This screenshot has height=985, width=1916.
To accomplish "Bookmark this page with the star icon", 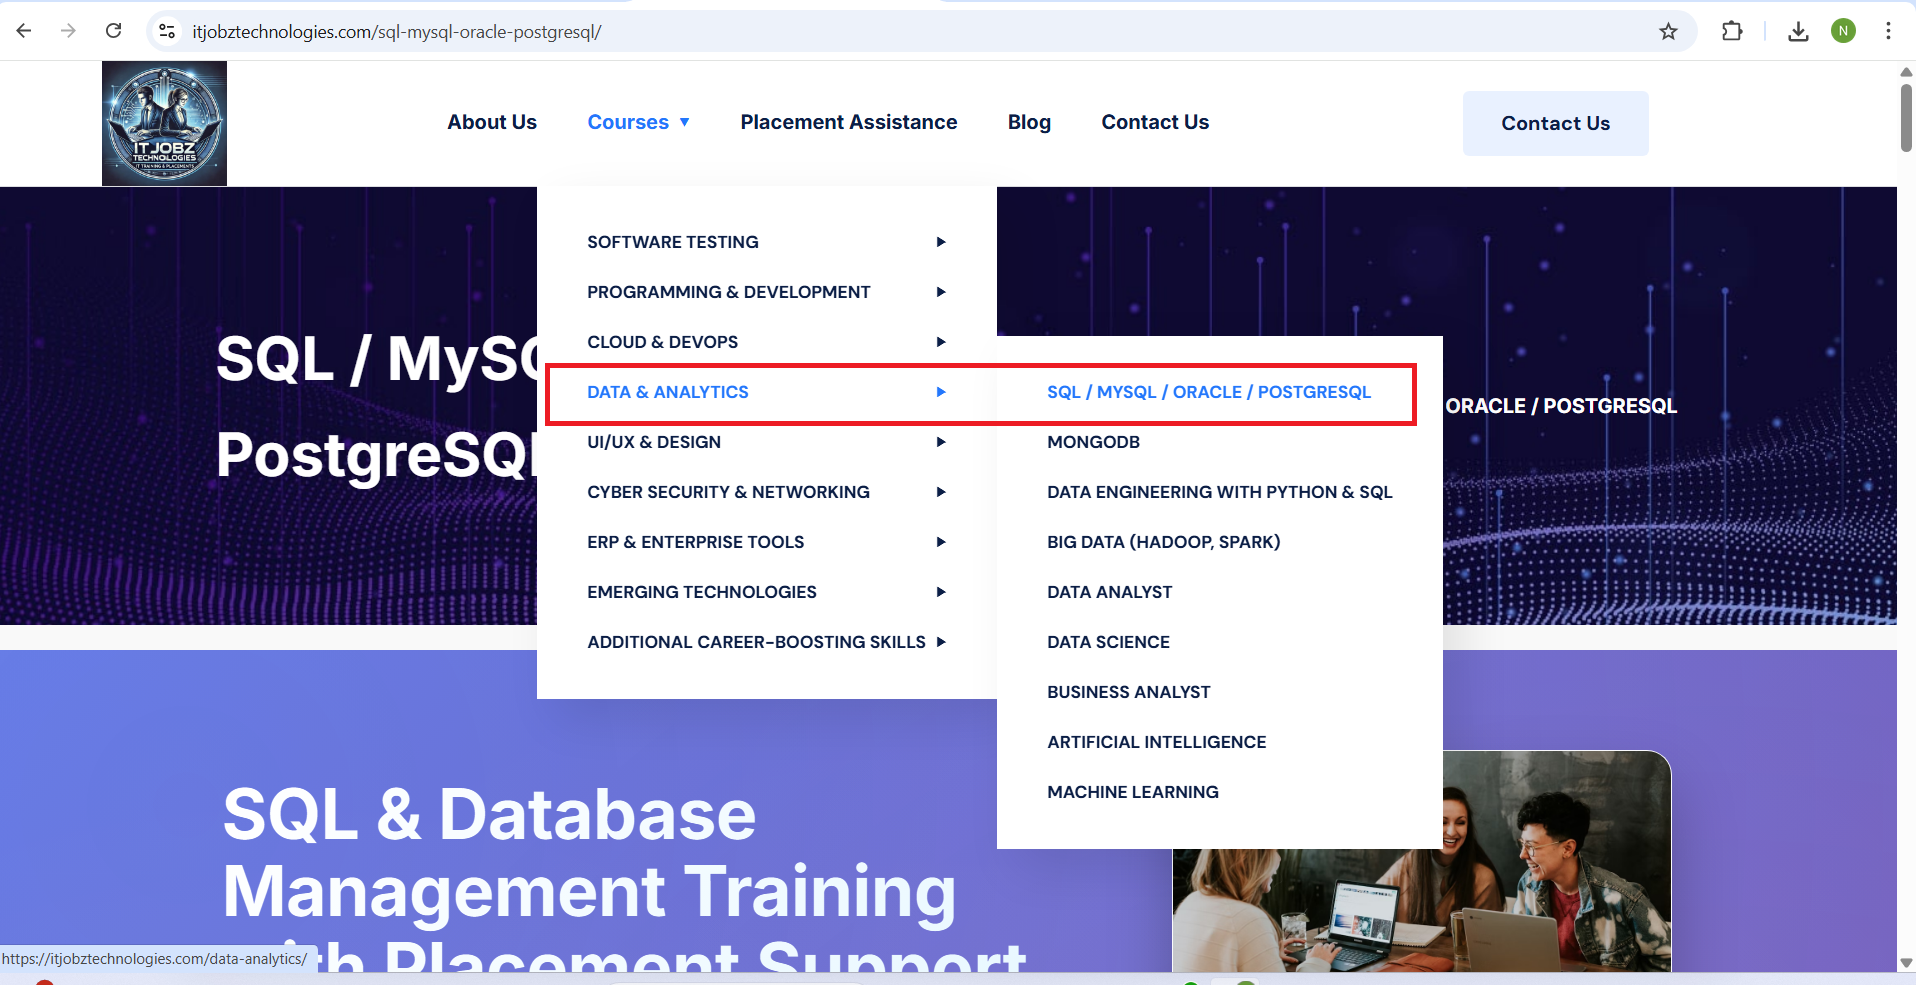I will (x=1668, y=31).
